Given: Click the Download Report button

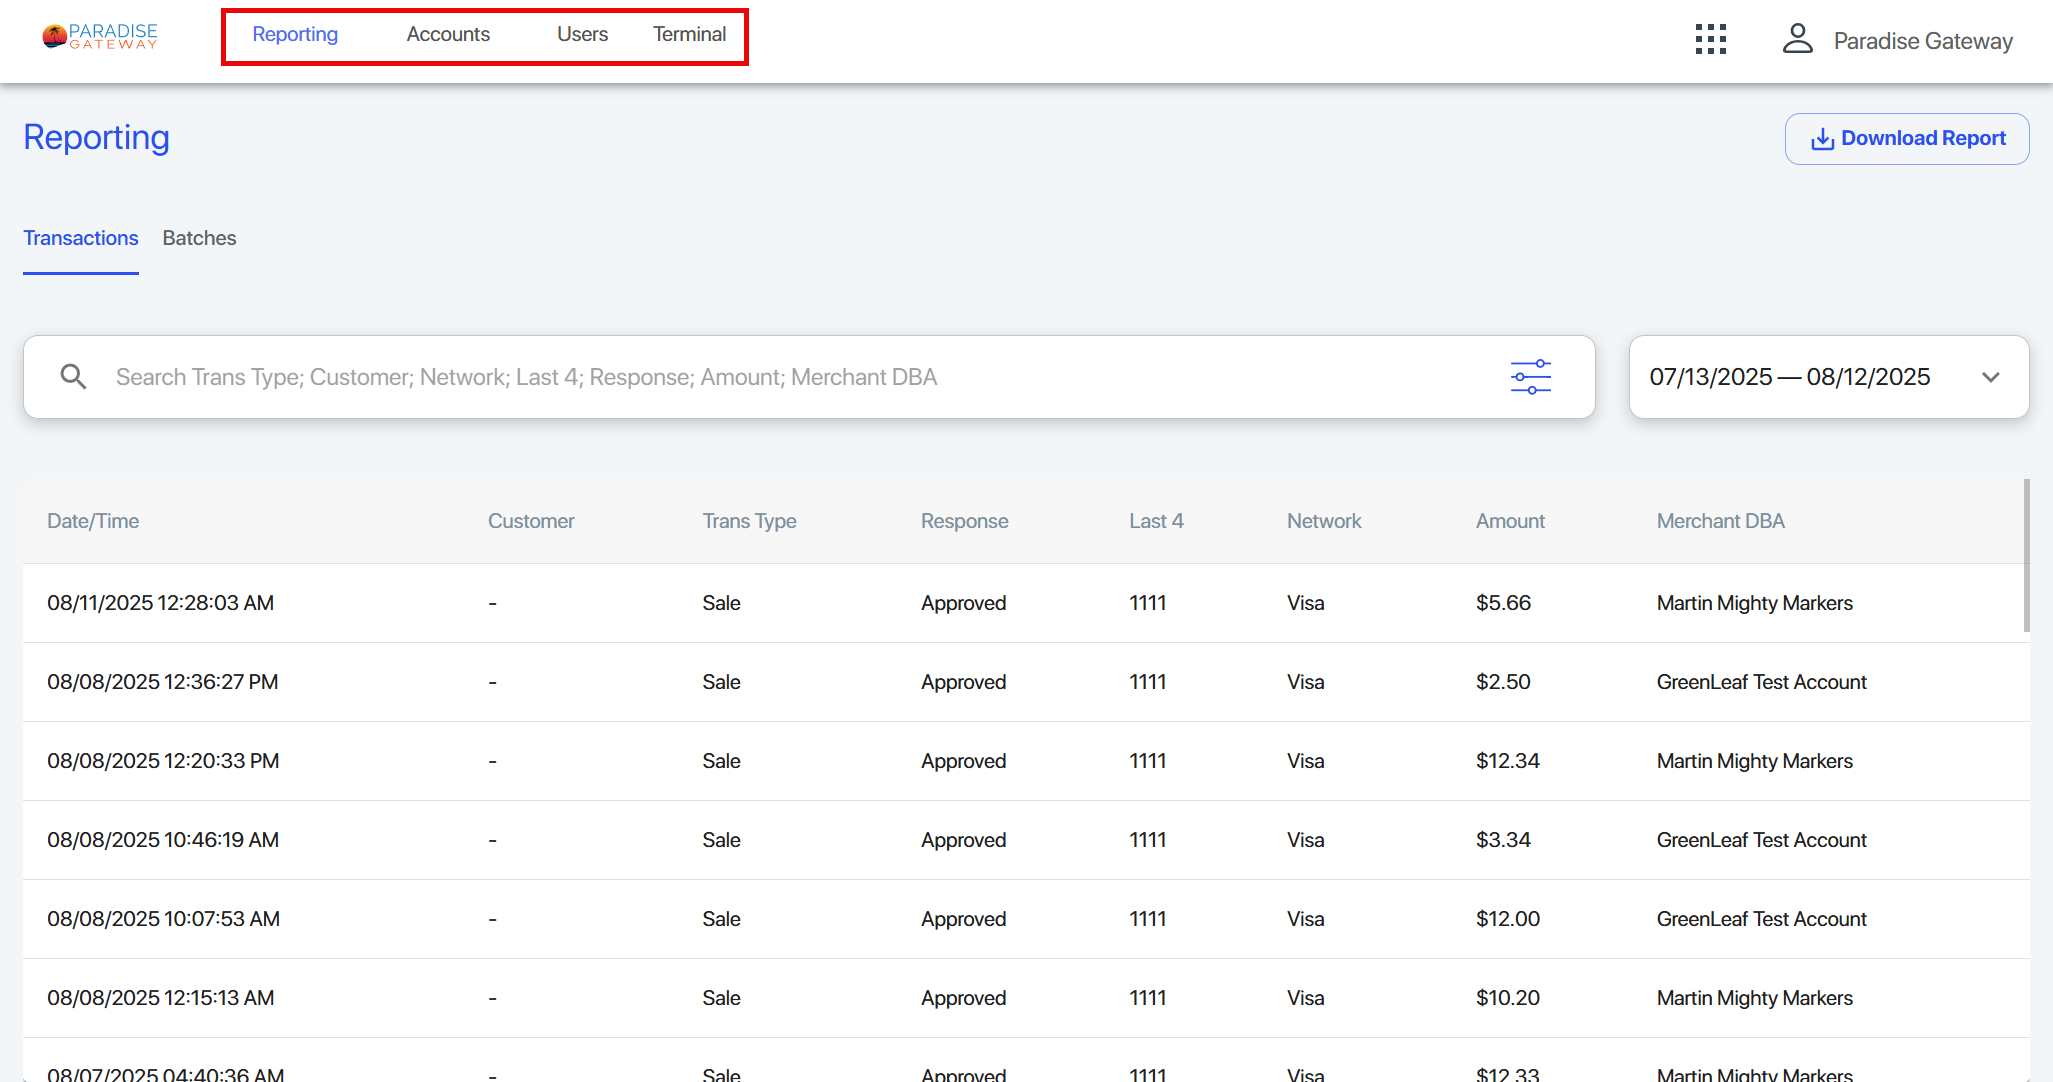Looking at the screenshot, I should 1907,139.
